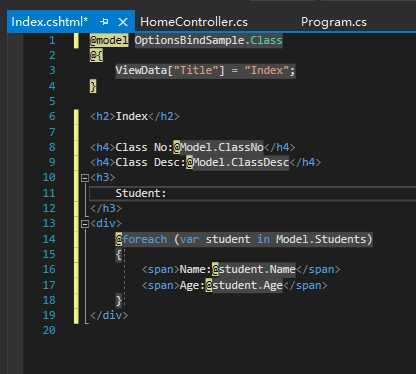
Task: Click the opening <h2> tag on line 6
Action: 103,116
